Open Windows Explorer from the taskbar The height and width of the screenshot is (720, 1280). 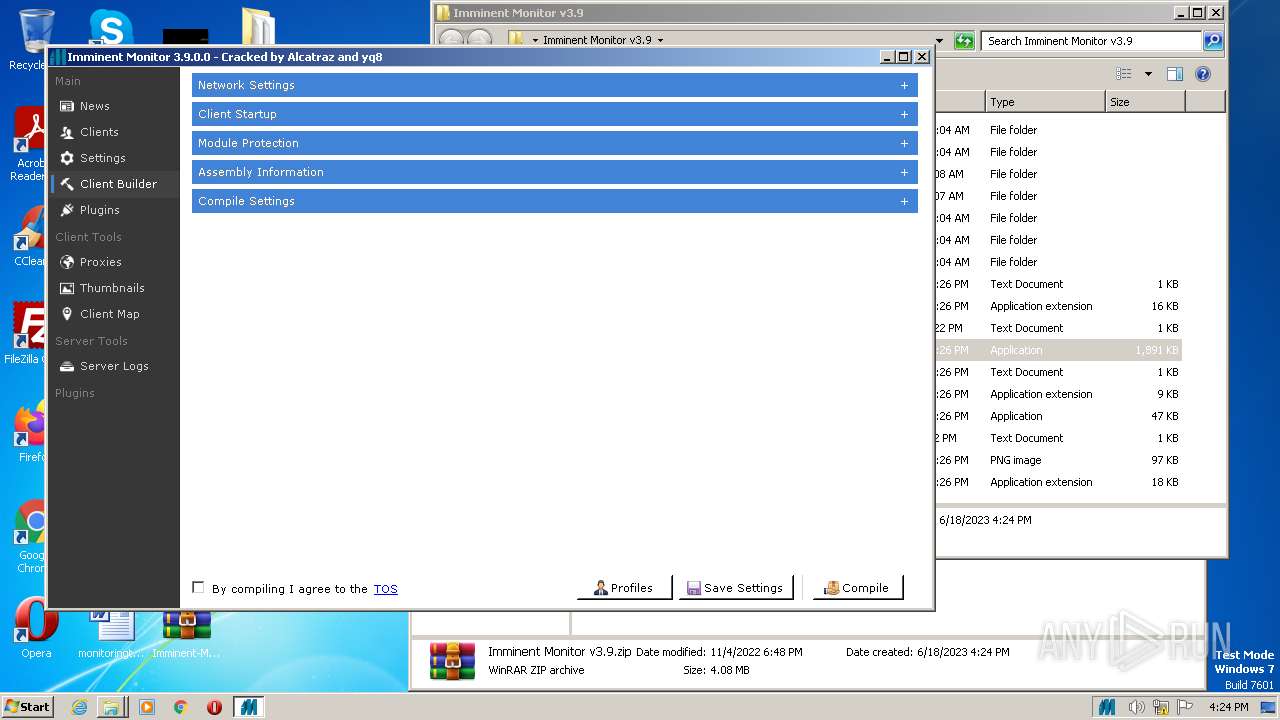pyautogui.click(x=111, y=707)
